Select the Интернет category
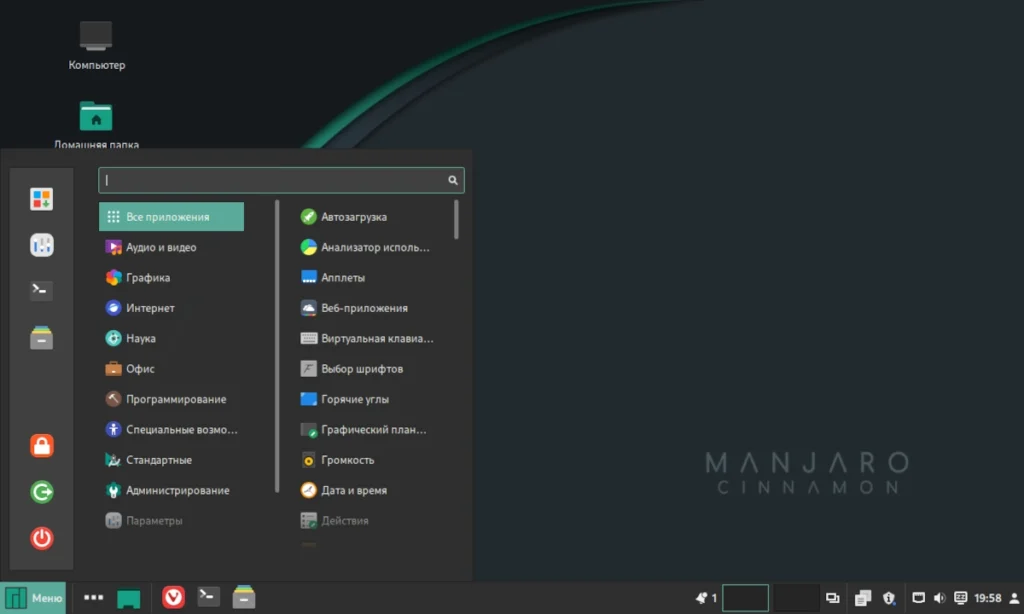Viewport: 1024px width, 614px height. [171, 308]
